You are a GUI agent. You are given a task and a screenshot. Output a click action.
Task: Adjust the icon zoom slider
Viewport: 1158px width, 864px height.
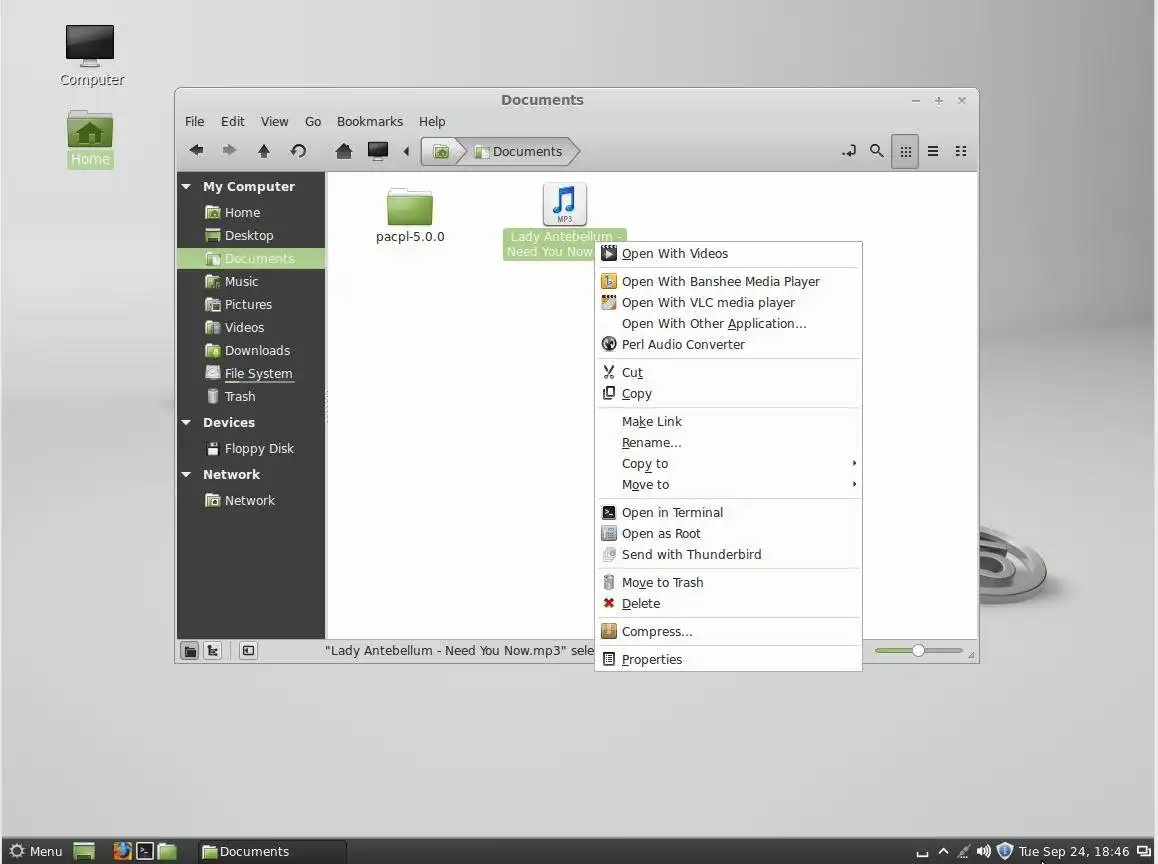(x=918, y=651)
